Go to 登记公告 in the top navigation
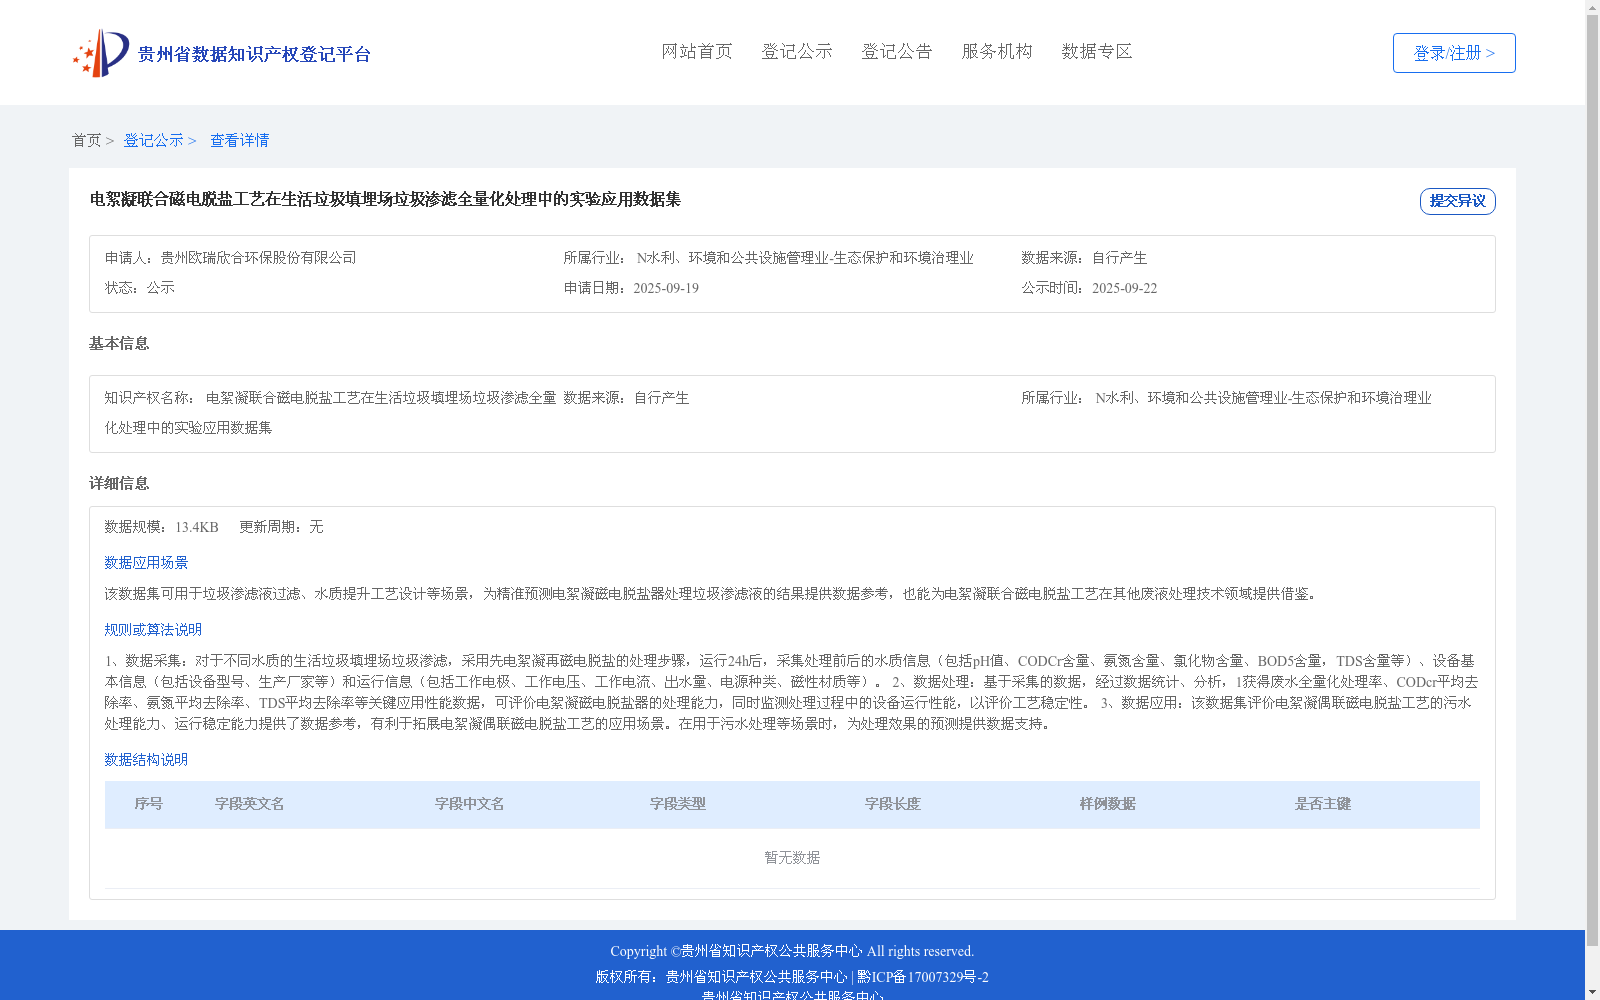 pos(897,51)
